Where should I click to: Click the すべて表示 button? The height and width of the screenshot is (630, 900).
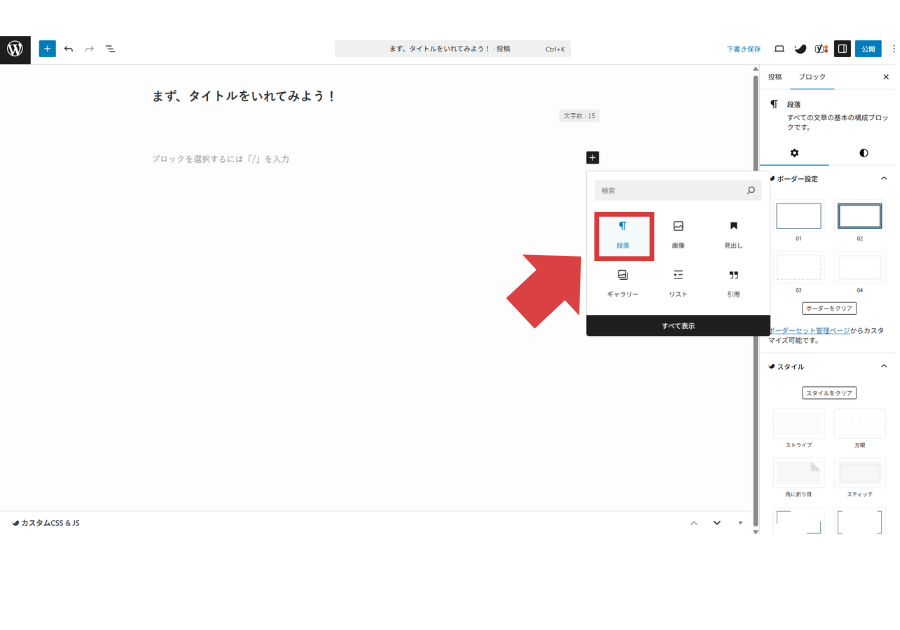[678, 326]
